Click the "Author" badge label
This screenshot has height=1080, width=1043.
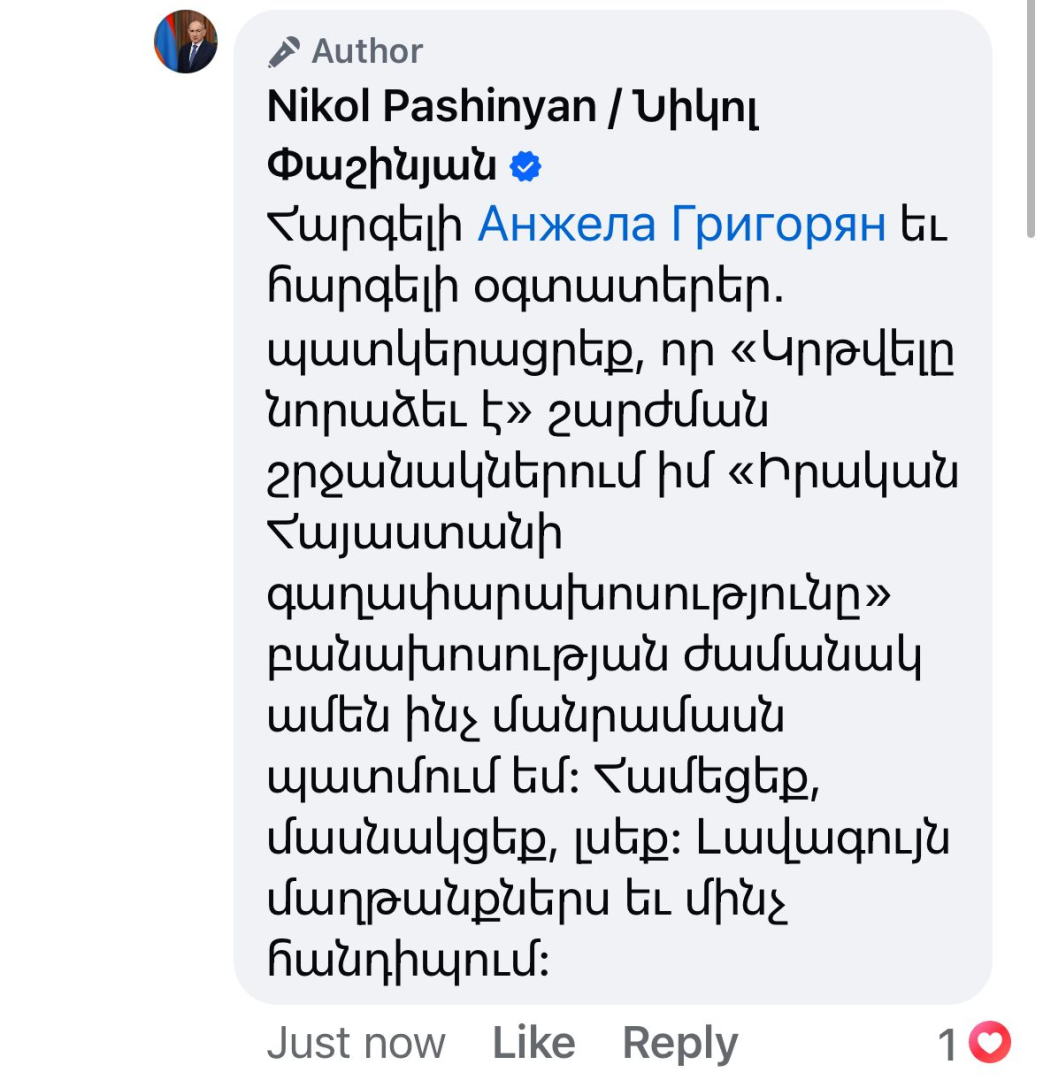point(367,51)
